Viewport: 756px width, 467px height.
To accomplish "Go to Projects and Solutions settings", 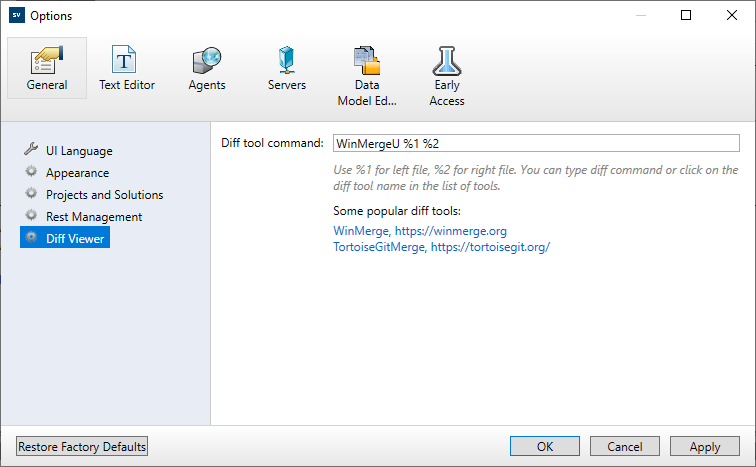I will 104,195.
